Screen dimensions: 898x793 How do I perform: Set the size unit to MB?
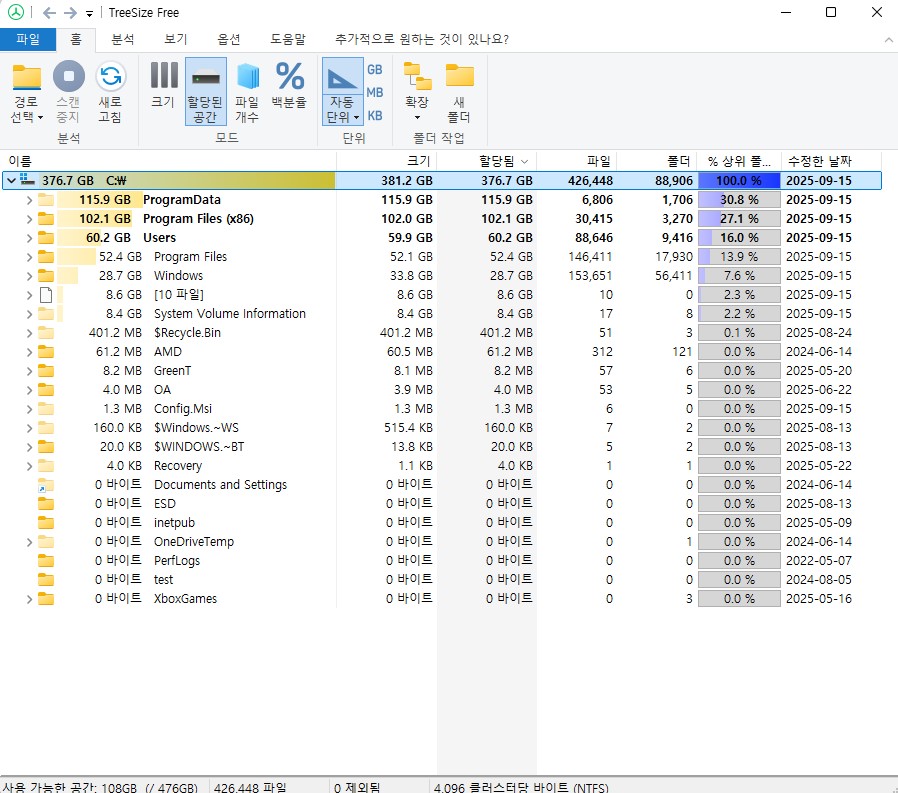[375, 92]
